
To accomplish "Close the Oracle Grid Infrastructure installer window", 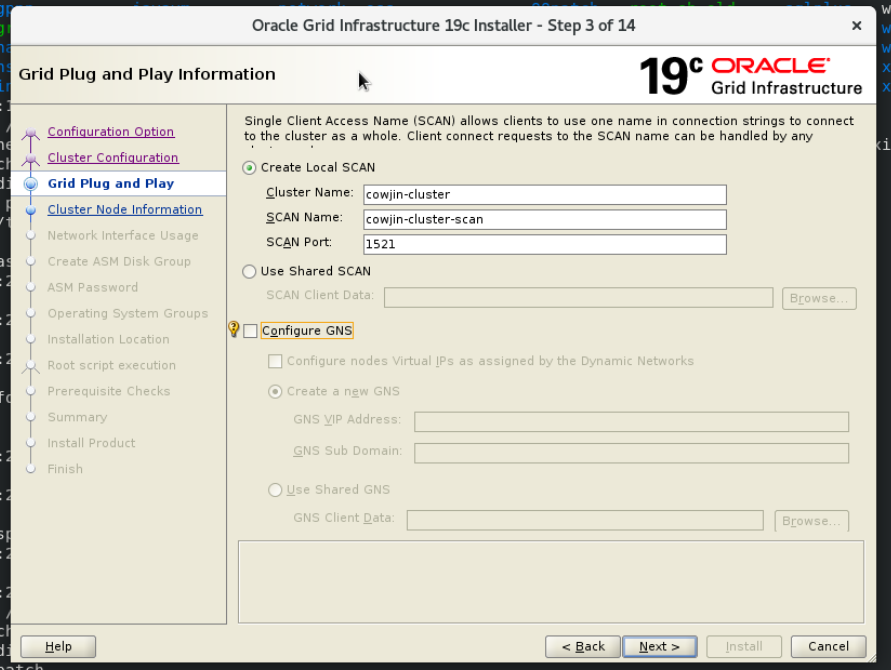I will [x=856, y=26].
